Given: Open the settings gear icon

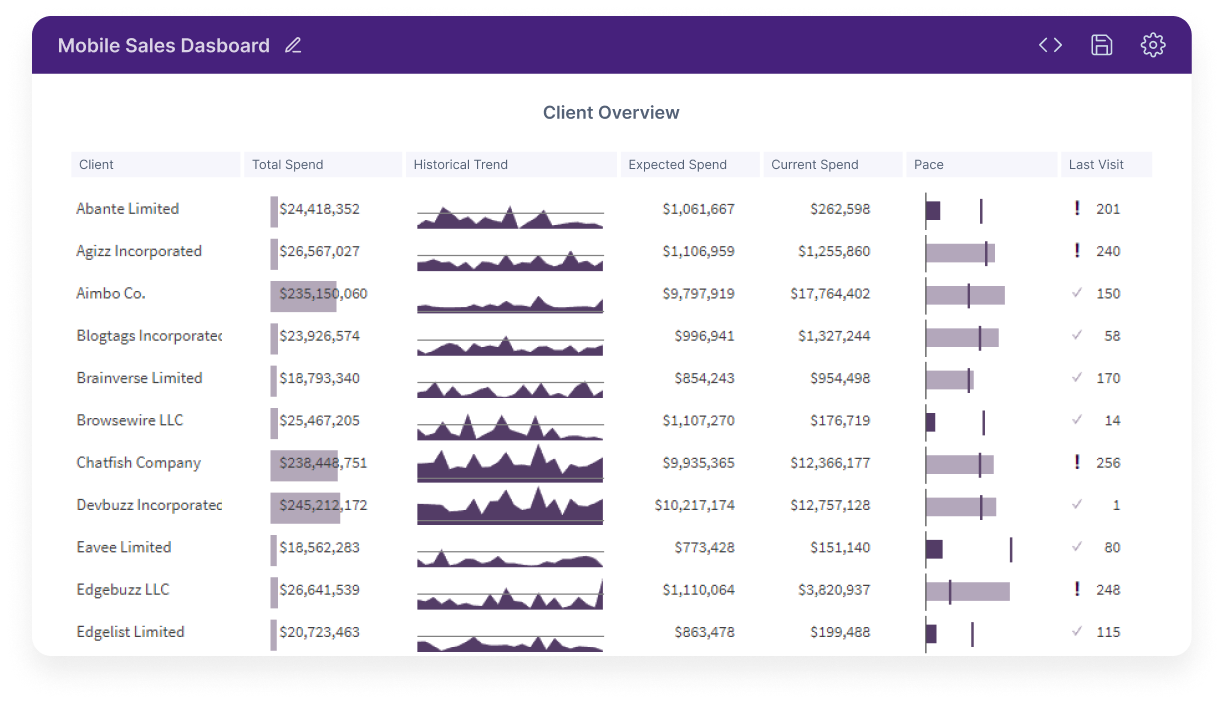Looking at the screenshot, I should (1153, 45).
